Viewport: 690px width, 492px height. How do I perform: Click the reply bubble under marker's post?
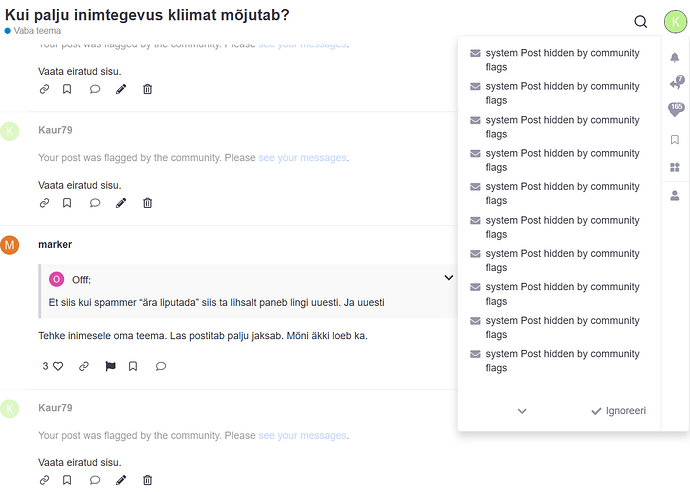[161, 366]
